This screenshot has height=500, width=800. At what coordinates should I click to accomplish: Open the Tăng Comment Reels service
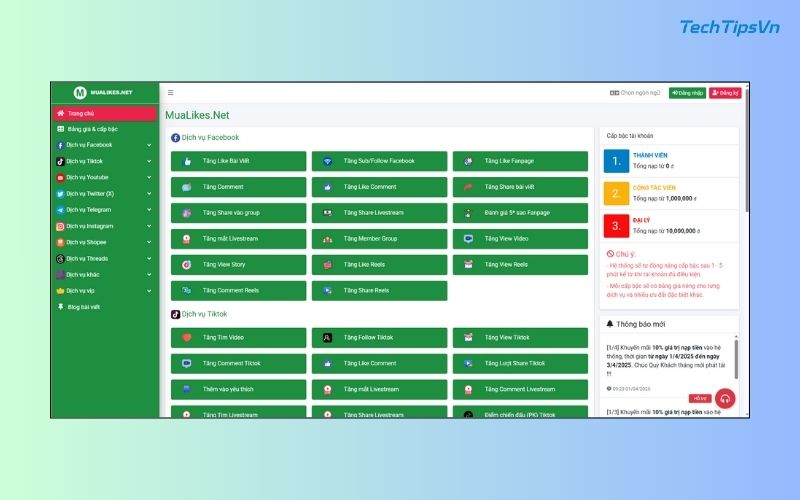click(238, 291)
